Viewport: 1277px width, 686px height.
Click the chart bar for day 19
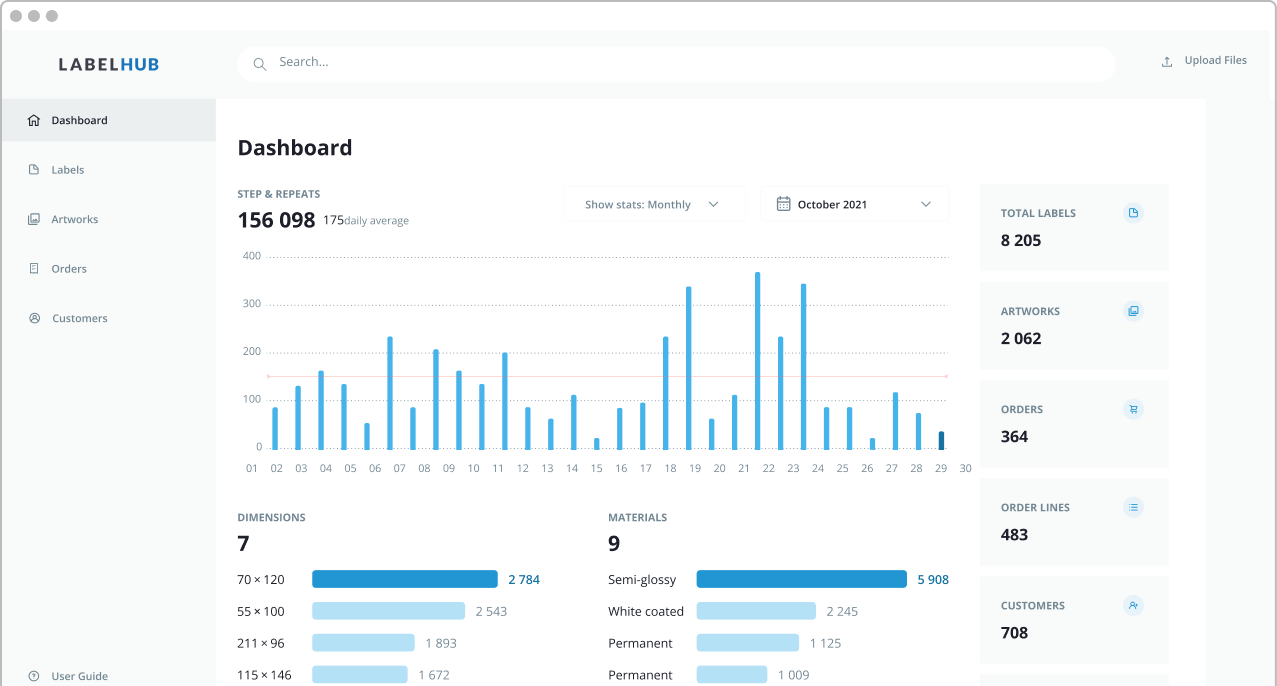(688, 368)
